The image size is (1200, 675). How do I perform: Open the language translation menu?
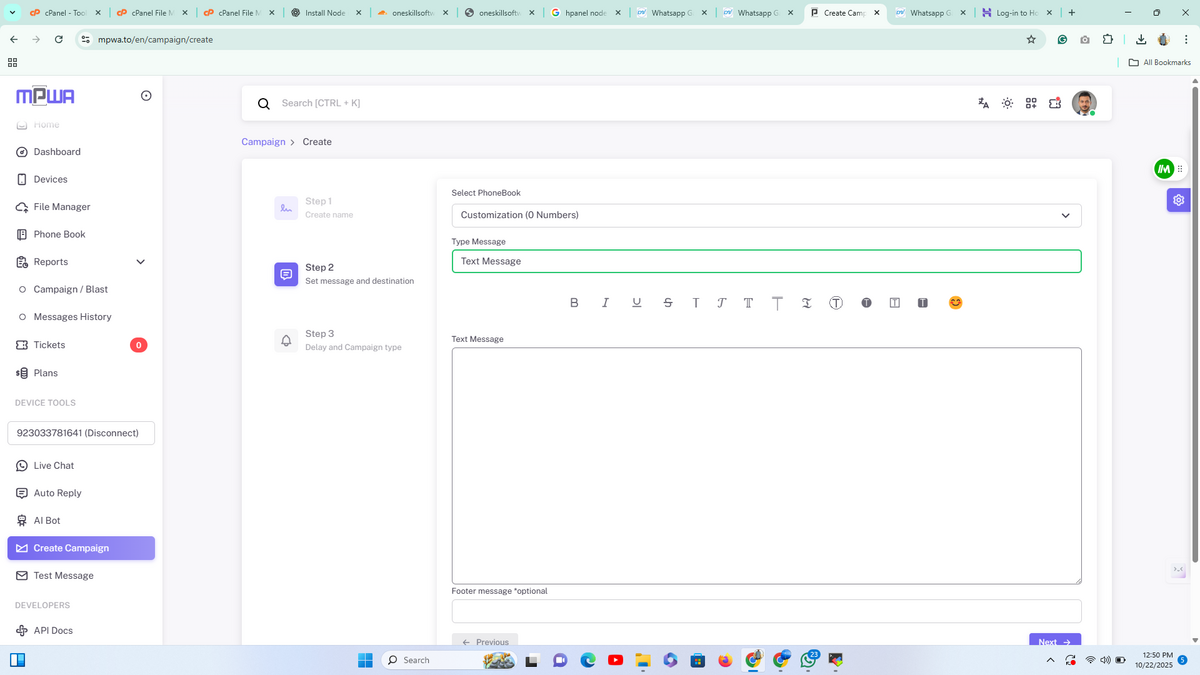tap(984, 103)
